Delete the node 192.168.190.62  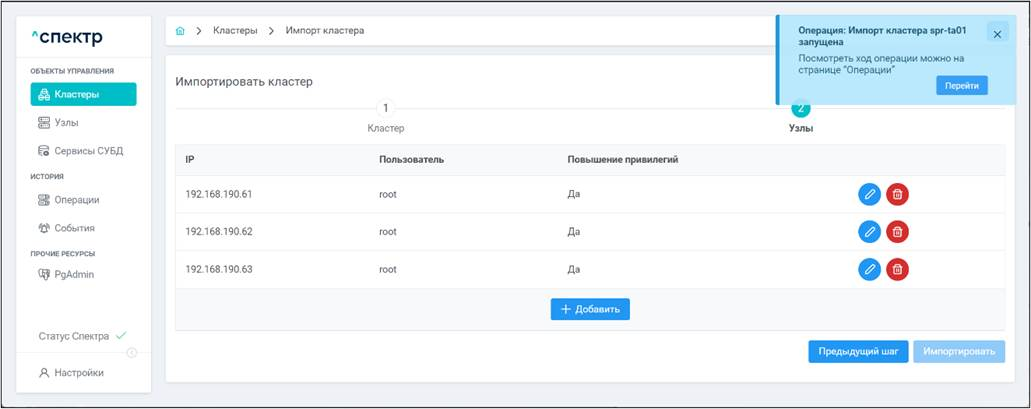[x=897, y=231]
